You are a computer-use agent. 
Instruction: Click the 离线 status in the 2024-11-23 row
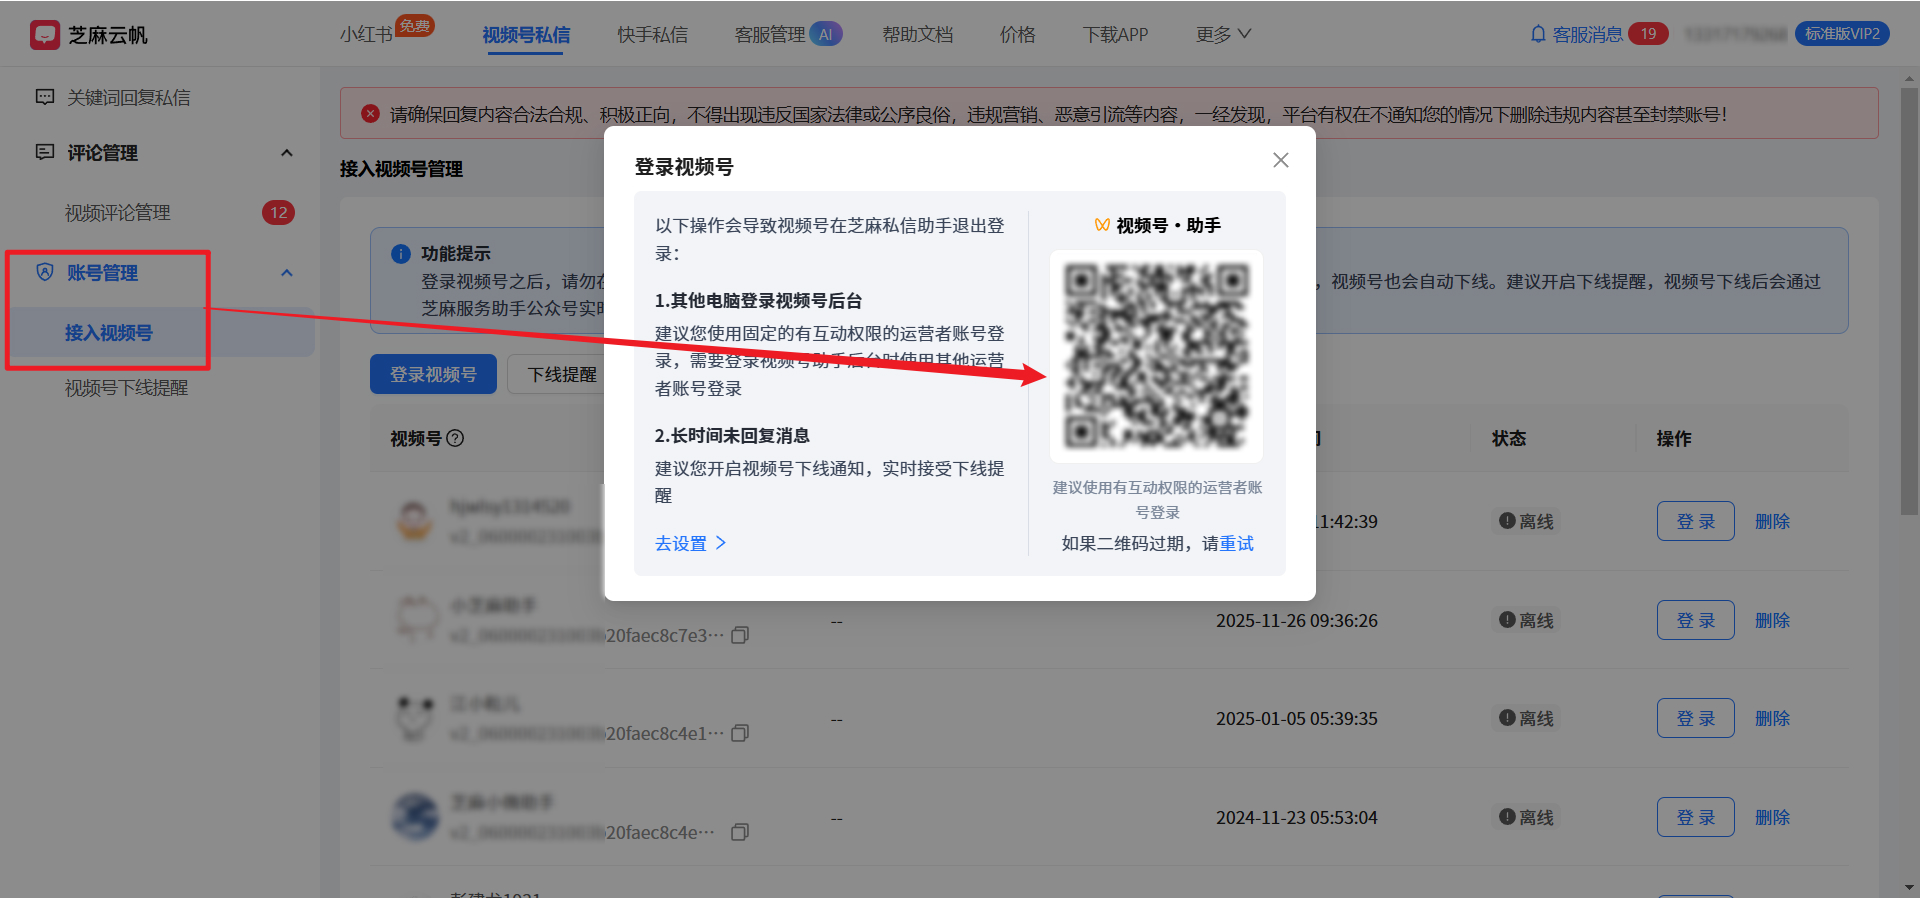[x=1527, y=817]
